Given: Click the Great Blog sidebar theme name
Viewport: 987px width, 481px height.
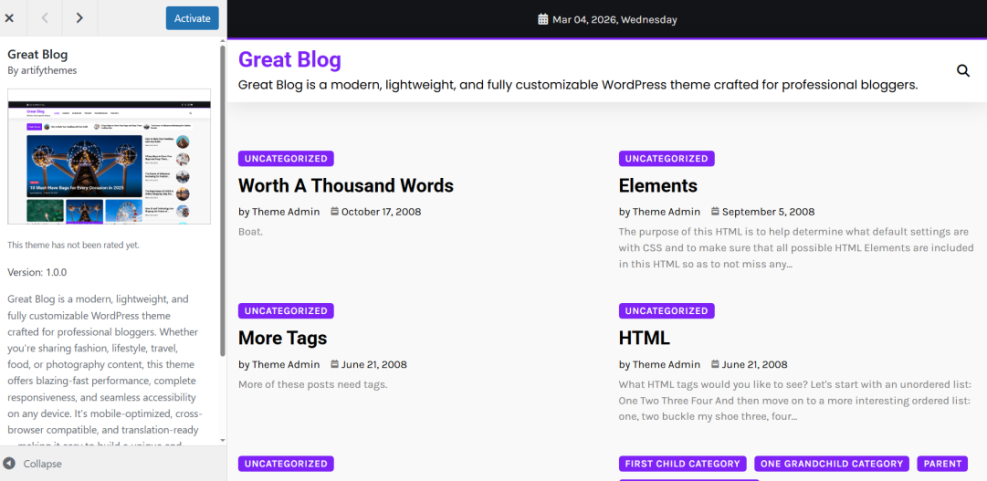Looking at the screenshot, I should (x=38, y=54).
